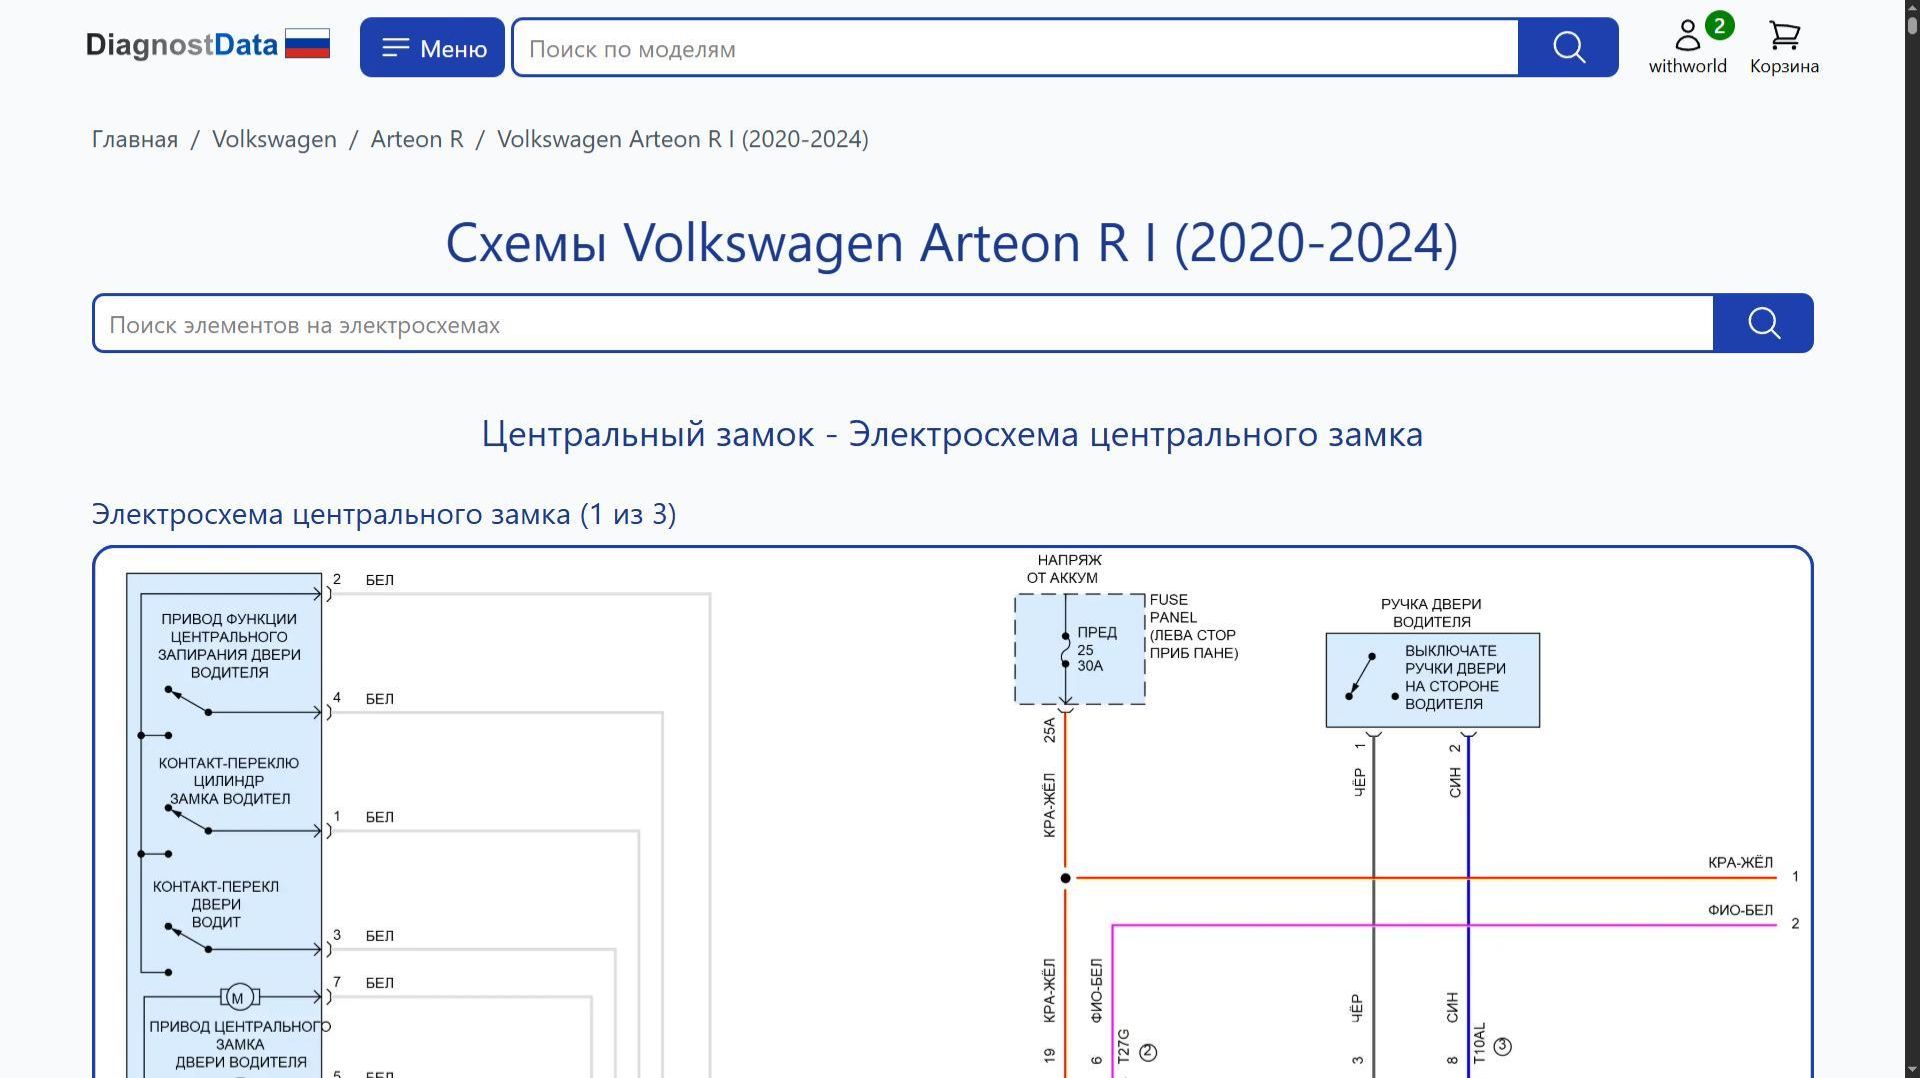Image resolution: width=1920 pixels, height=1078 pixels.
Task: Click the model search magnifier button
Action: [1568, 47]
